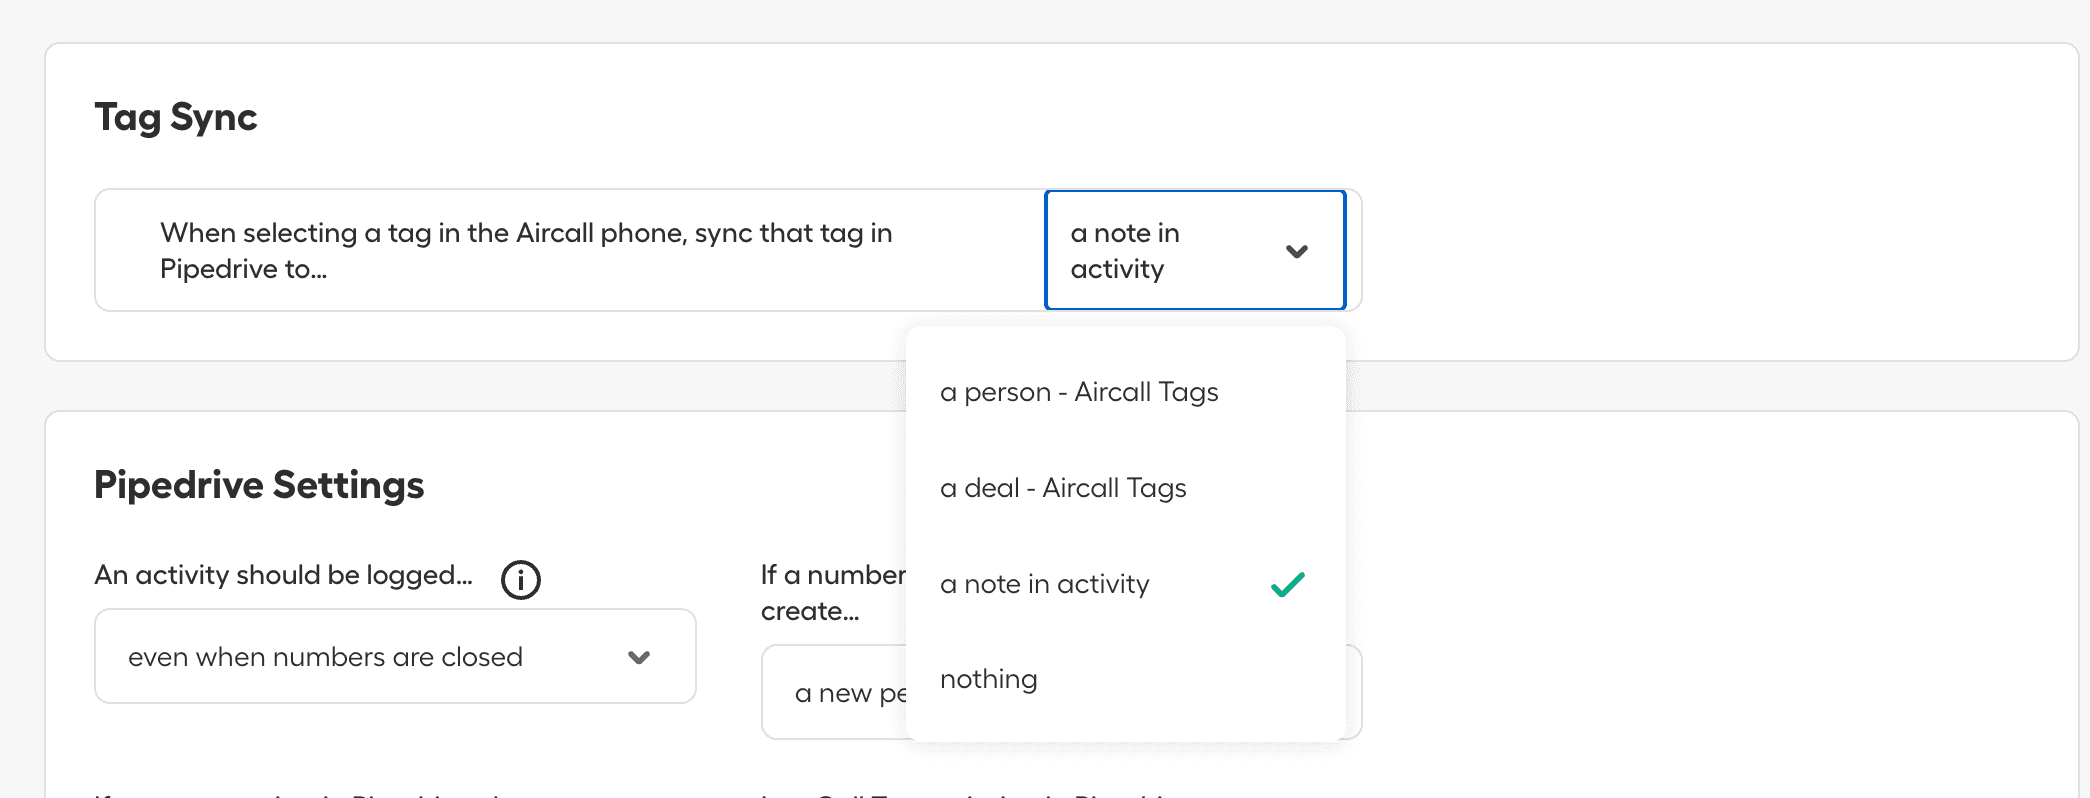Image resolution: width=2090 pixels, height=798 pixels.
Task: Click 'An activity should be logged...' label
Action: [283, 575]
